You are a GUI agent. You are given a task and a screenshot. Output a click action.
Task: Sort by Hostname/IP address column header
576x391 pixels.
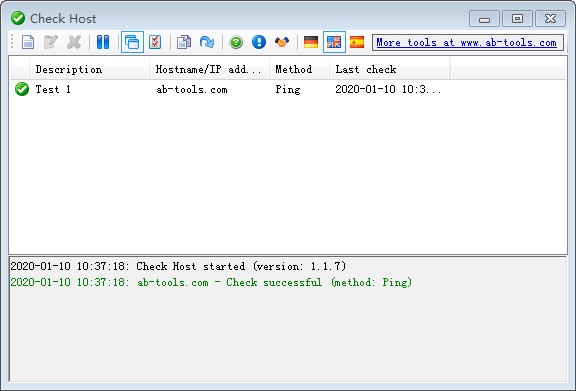pos(209,69)
